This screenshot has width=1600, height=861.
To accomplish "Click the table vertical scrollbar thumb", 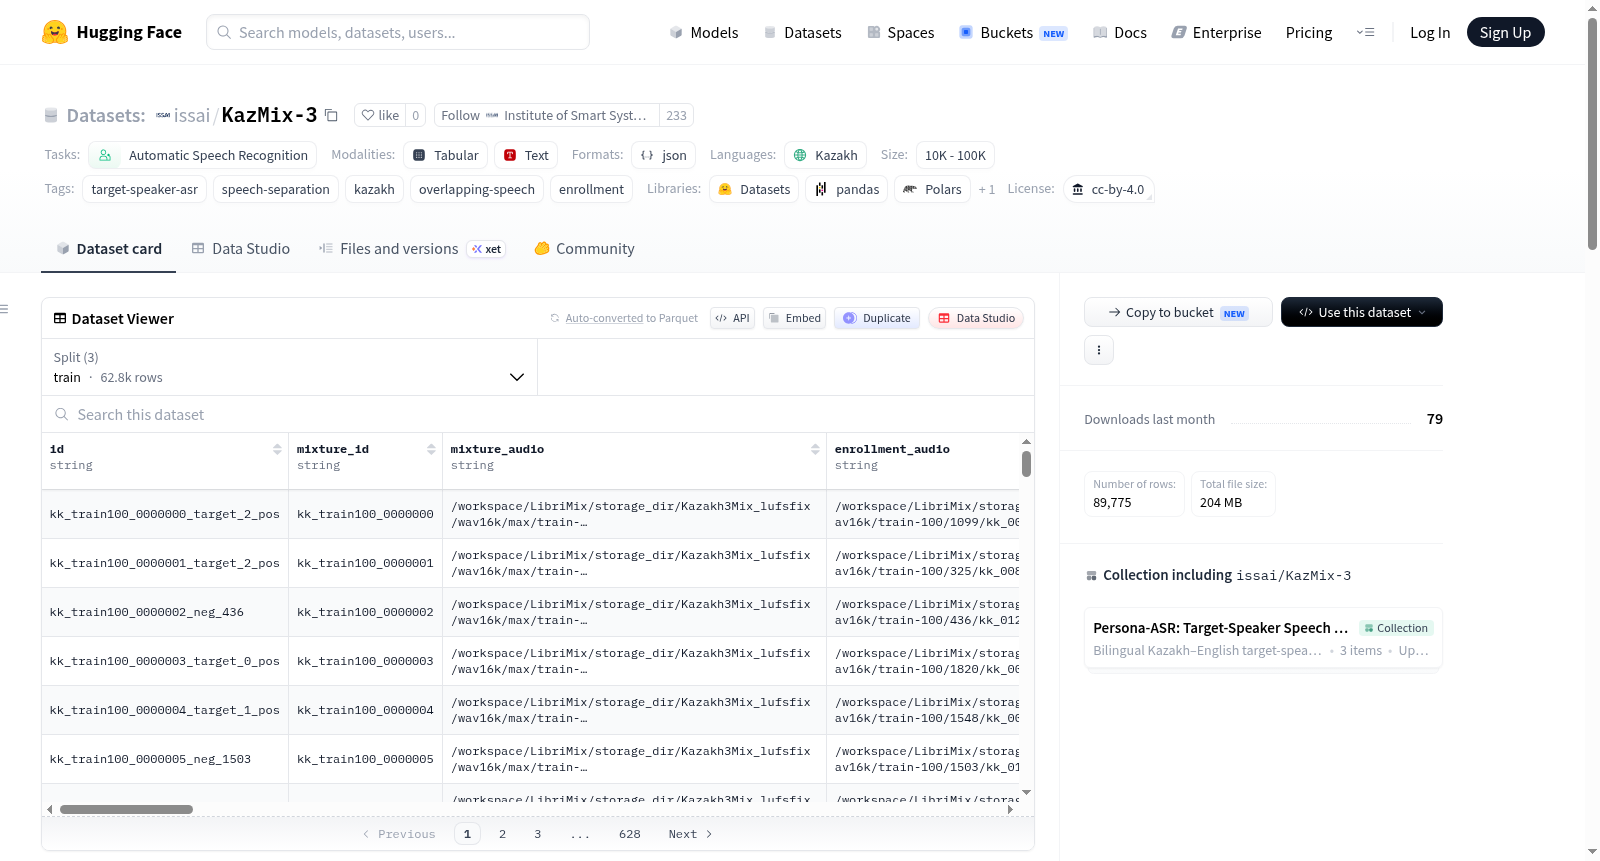I will point(1026,464).
